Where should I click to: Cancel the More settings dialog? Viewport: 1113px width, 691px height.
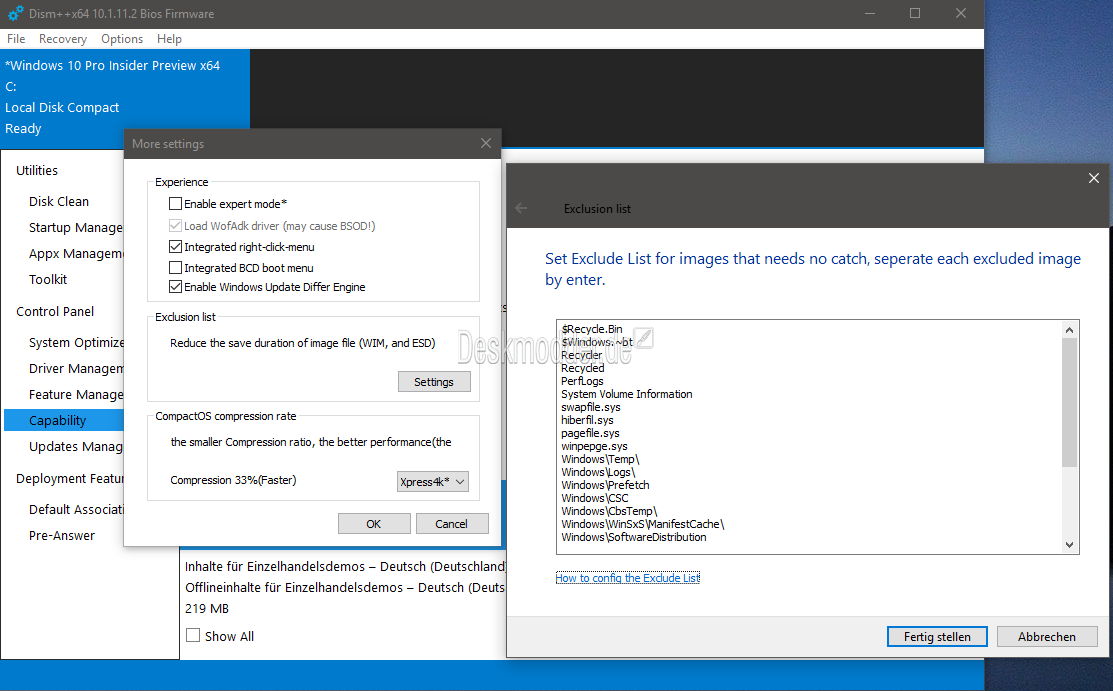point(451,524)
